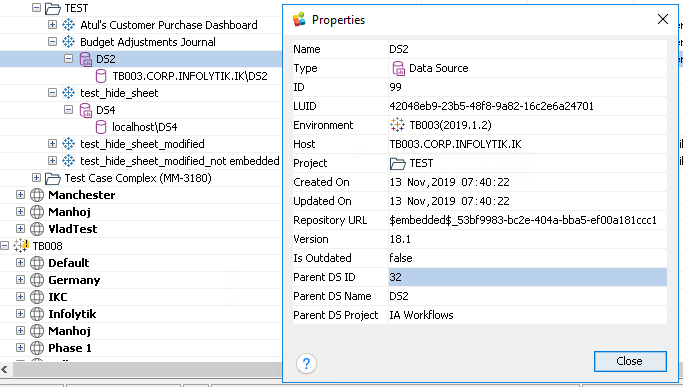Collapse the TB008 environment node
This screenshot has width=683, height=387.
(x=4, y=245)
